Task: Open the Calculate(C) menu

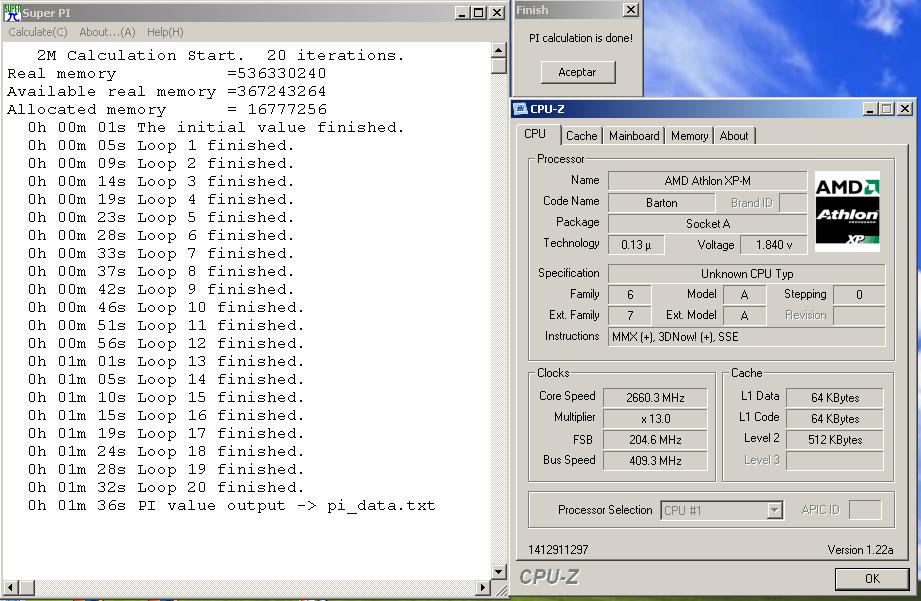Action: [38, 32]
